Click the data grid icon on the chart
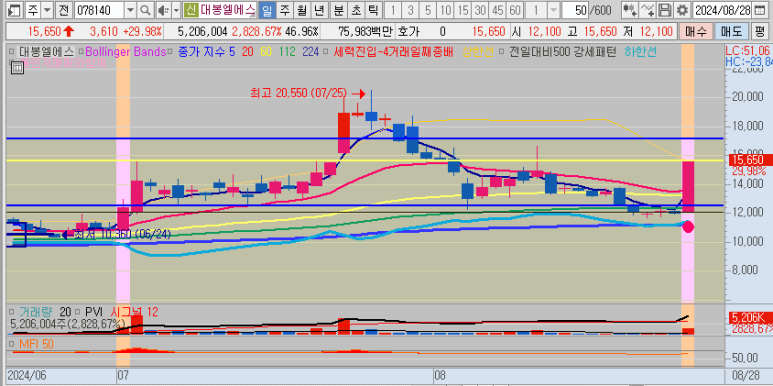 (17, 68)
